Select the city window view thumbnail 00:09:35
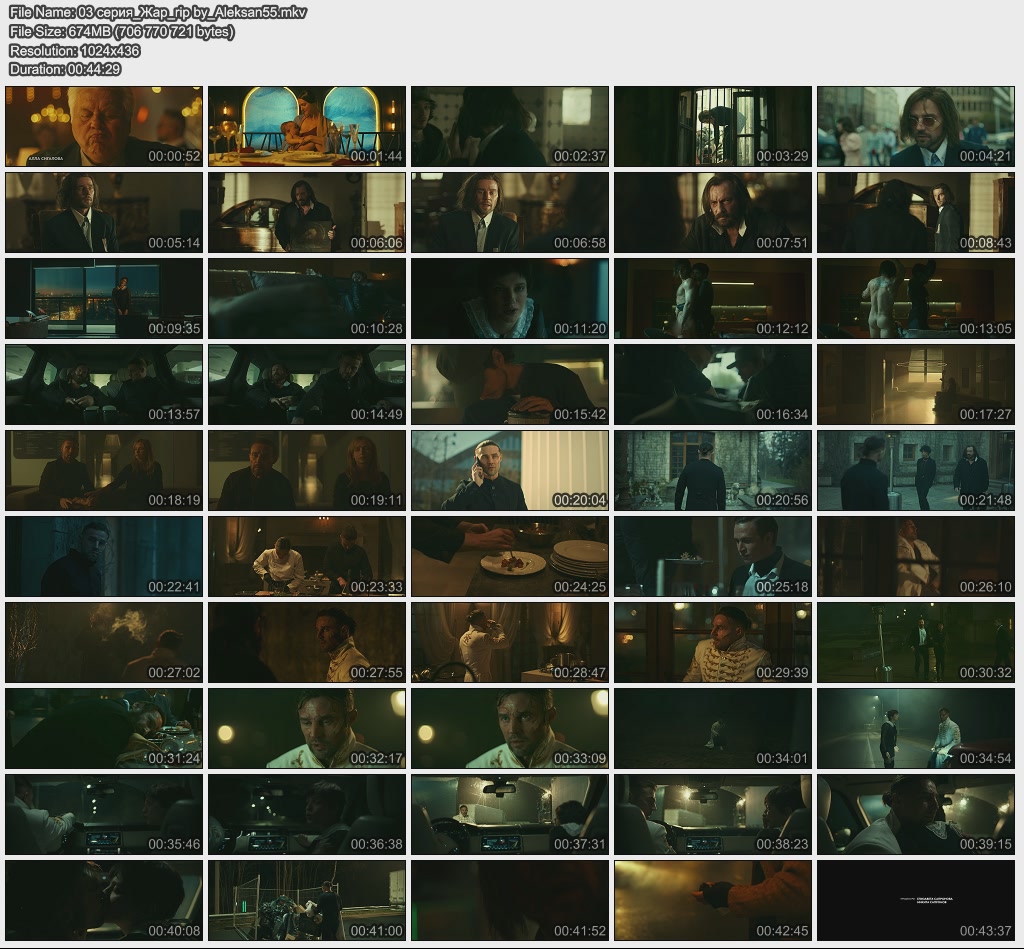Viewport: 1024px width, 949px height. tap(104, 298)
